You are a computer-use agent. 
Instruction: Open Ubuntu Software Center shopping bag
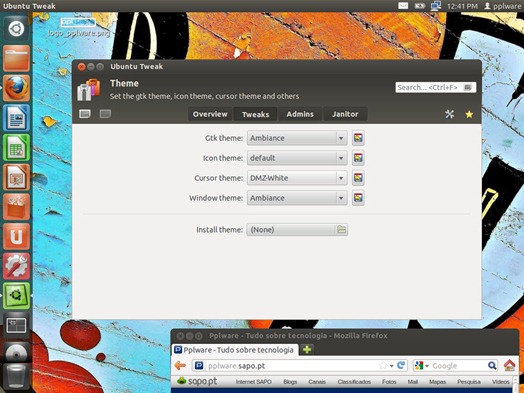click(16, 207)
